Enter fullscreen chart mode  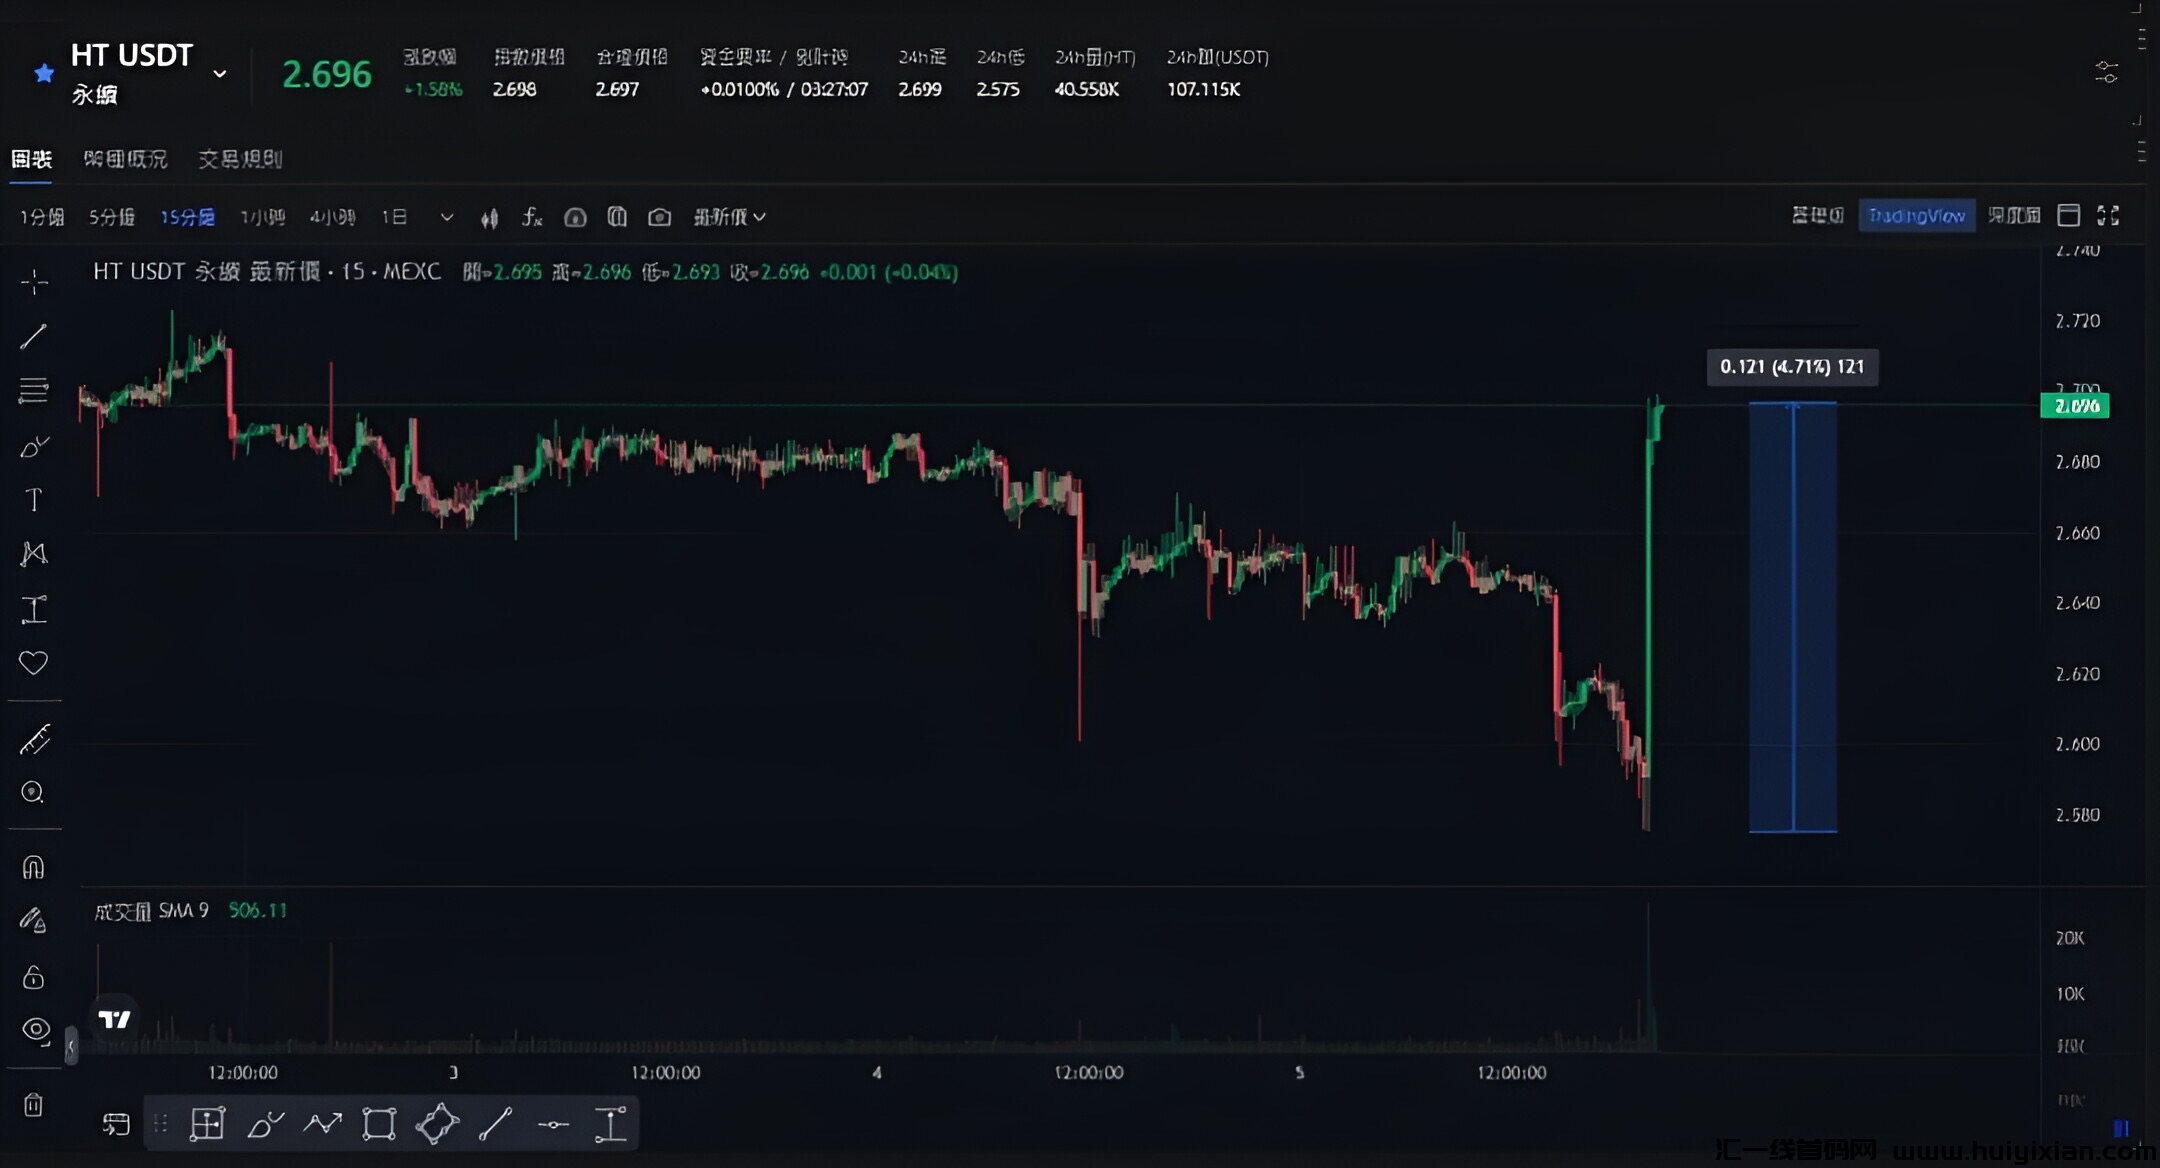2108,216
